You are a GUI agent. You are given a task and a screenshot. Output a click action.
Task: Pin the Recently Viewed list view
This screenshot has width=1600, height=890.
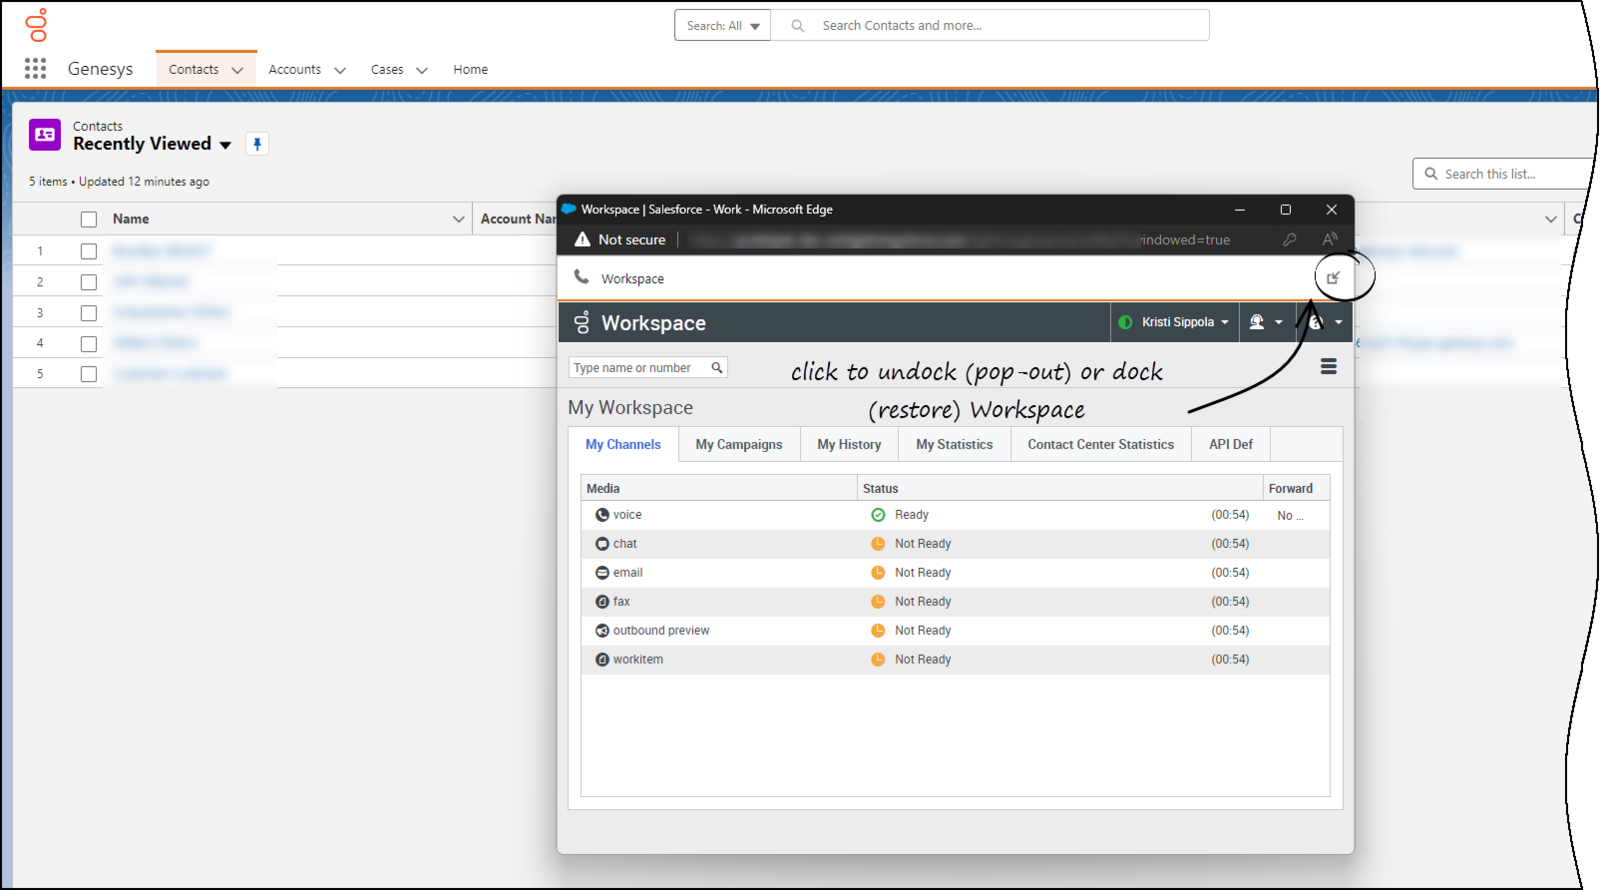click(x=257, y=144)
